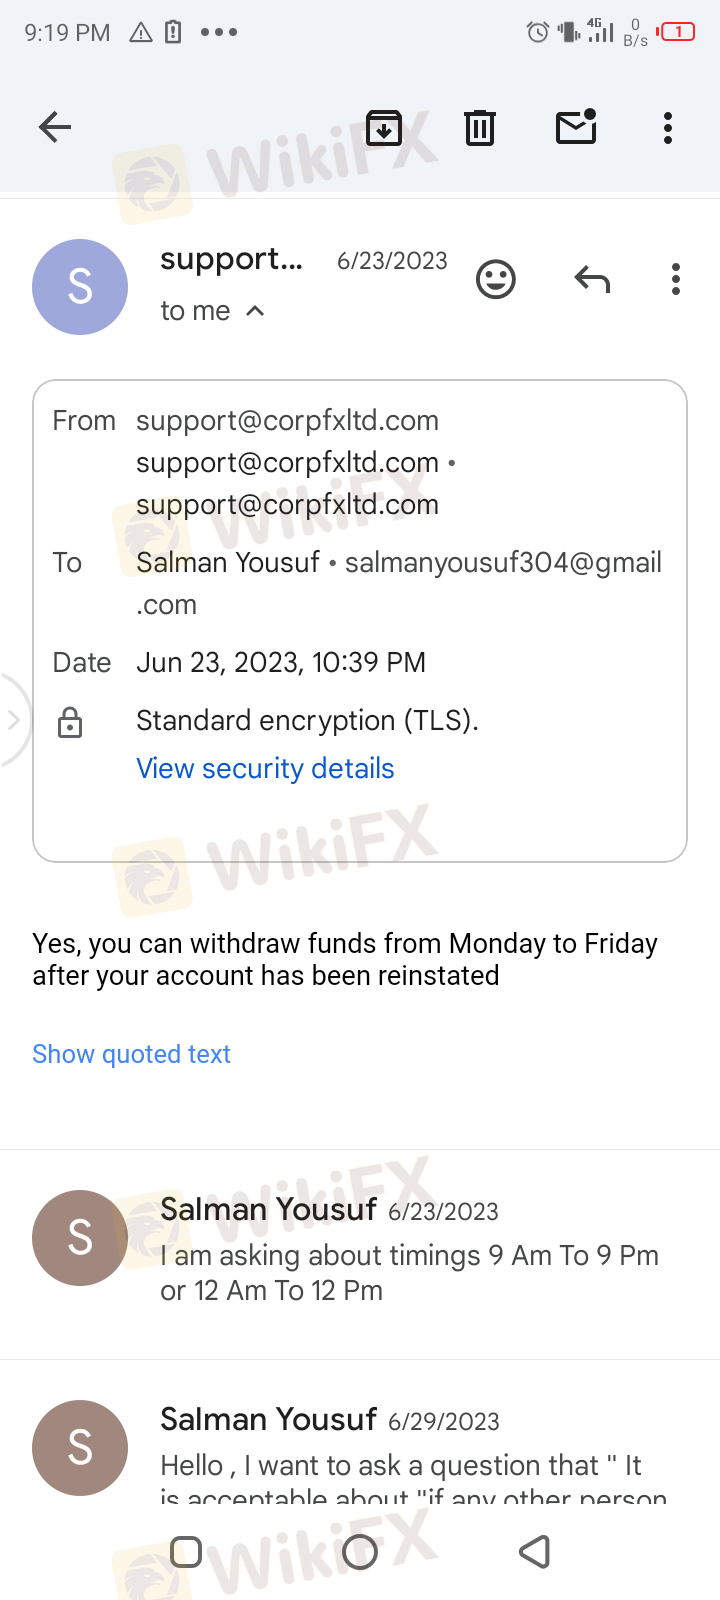Mark the email as unread
The width and height of the screenshot is (720, 1600).
click(576, 127)
